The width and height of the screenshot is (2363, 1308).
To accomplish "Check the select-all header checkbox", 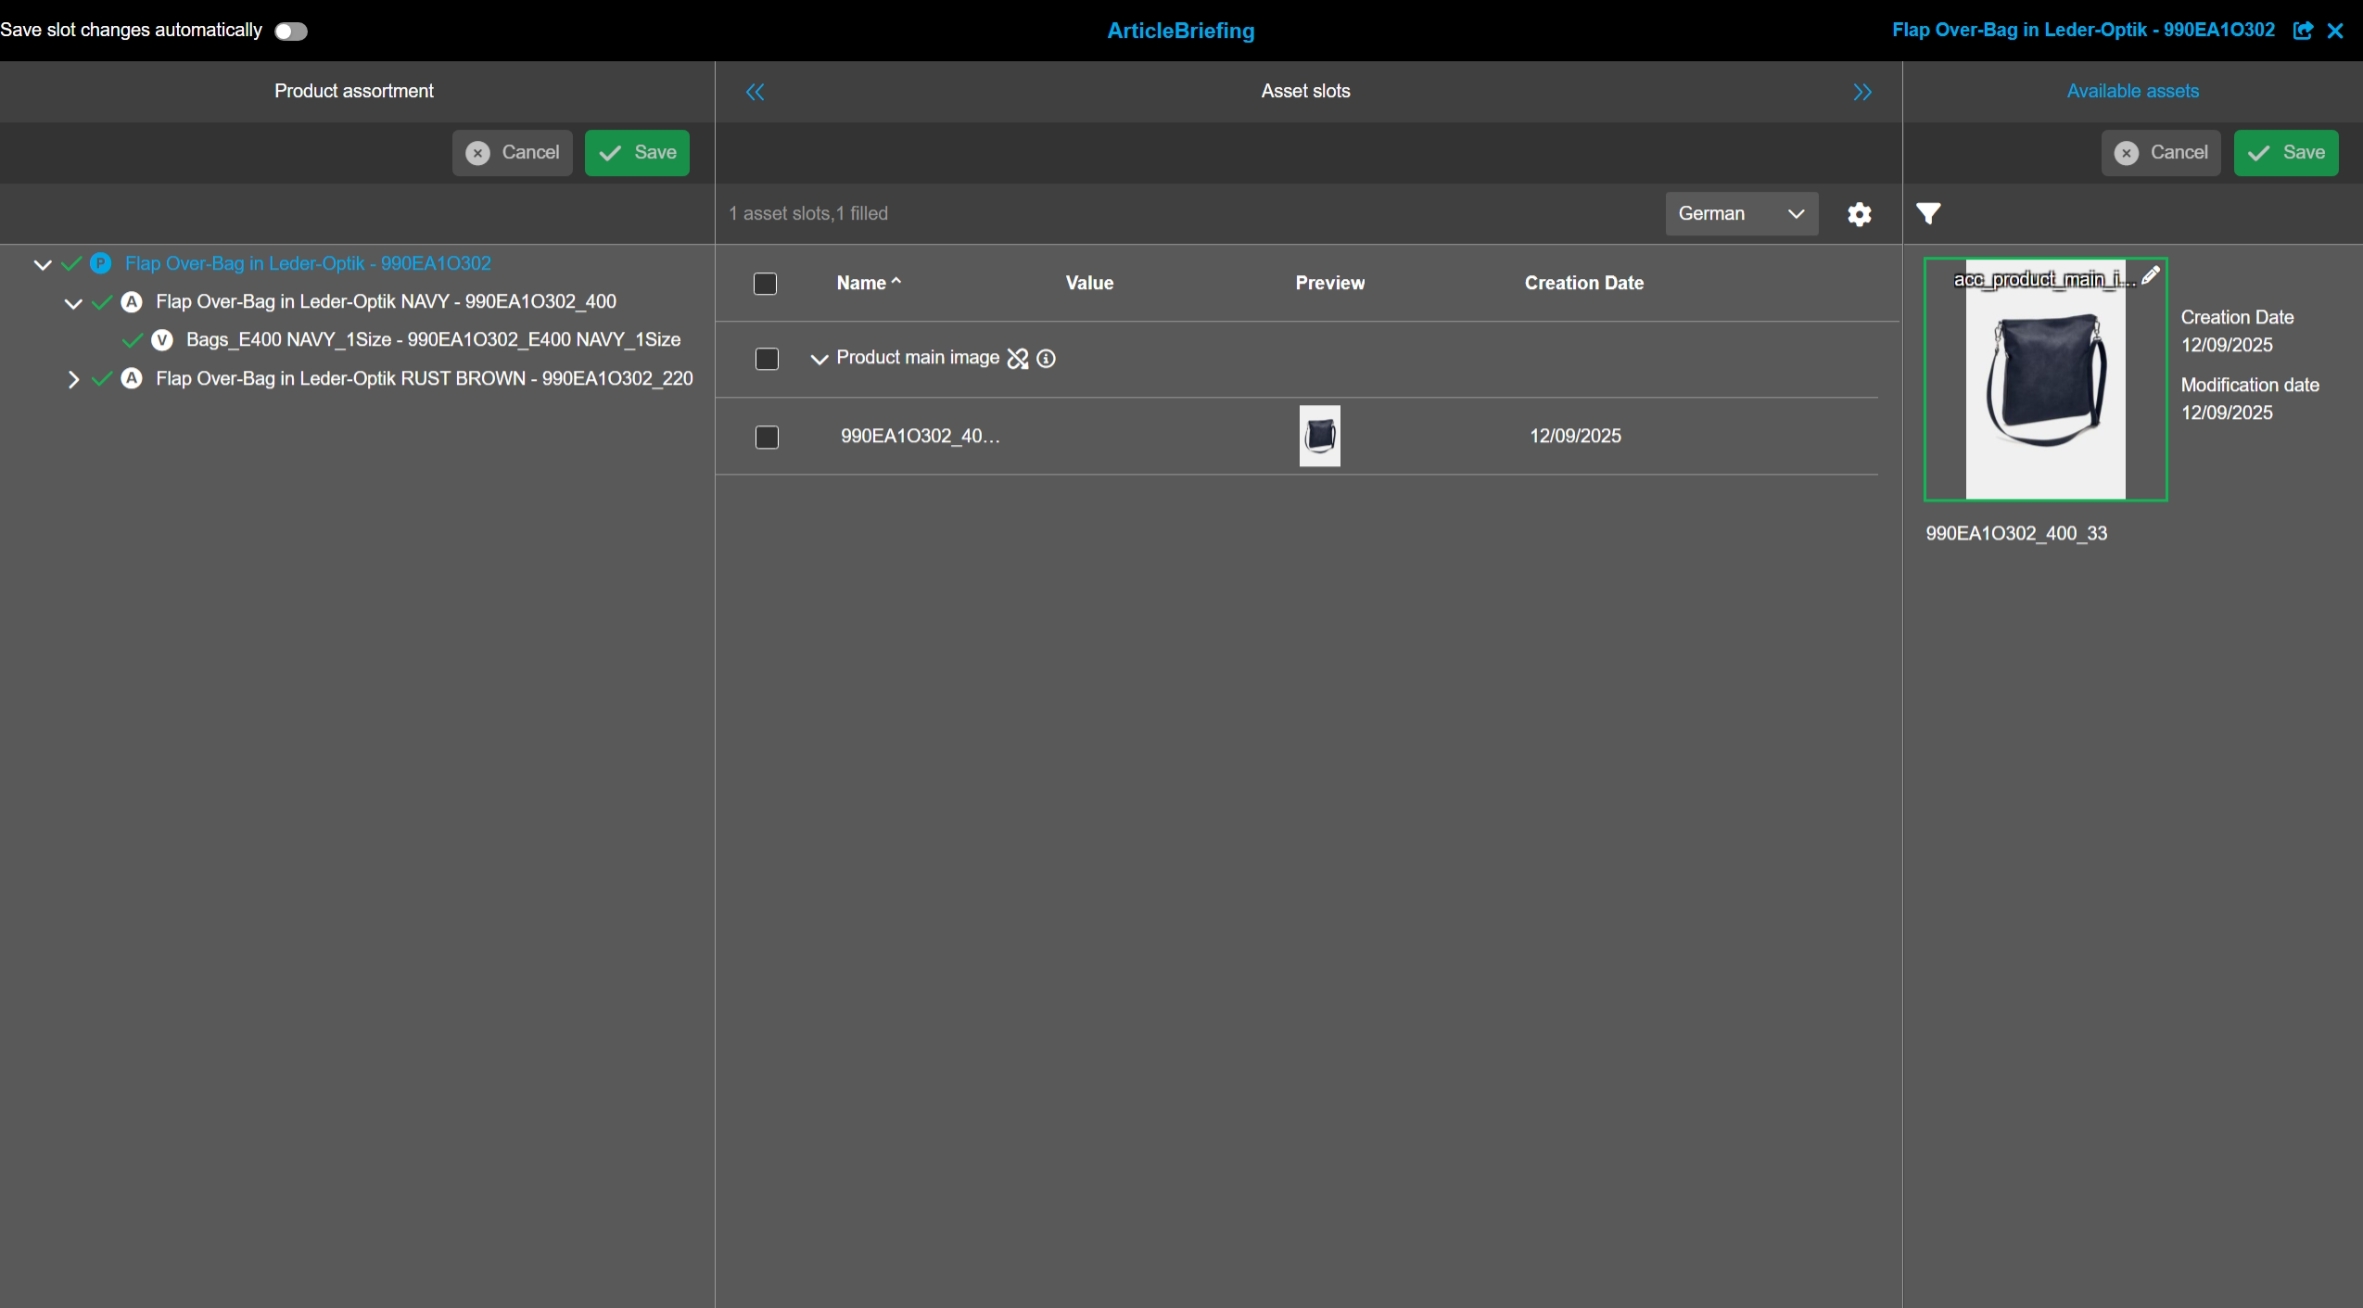I will pos(765,284).
